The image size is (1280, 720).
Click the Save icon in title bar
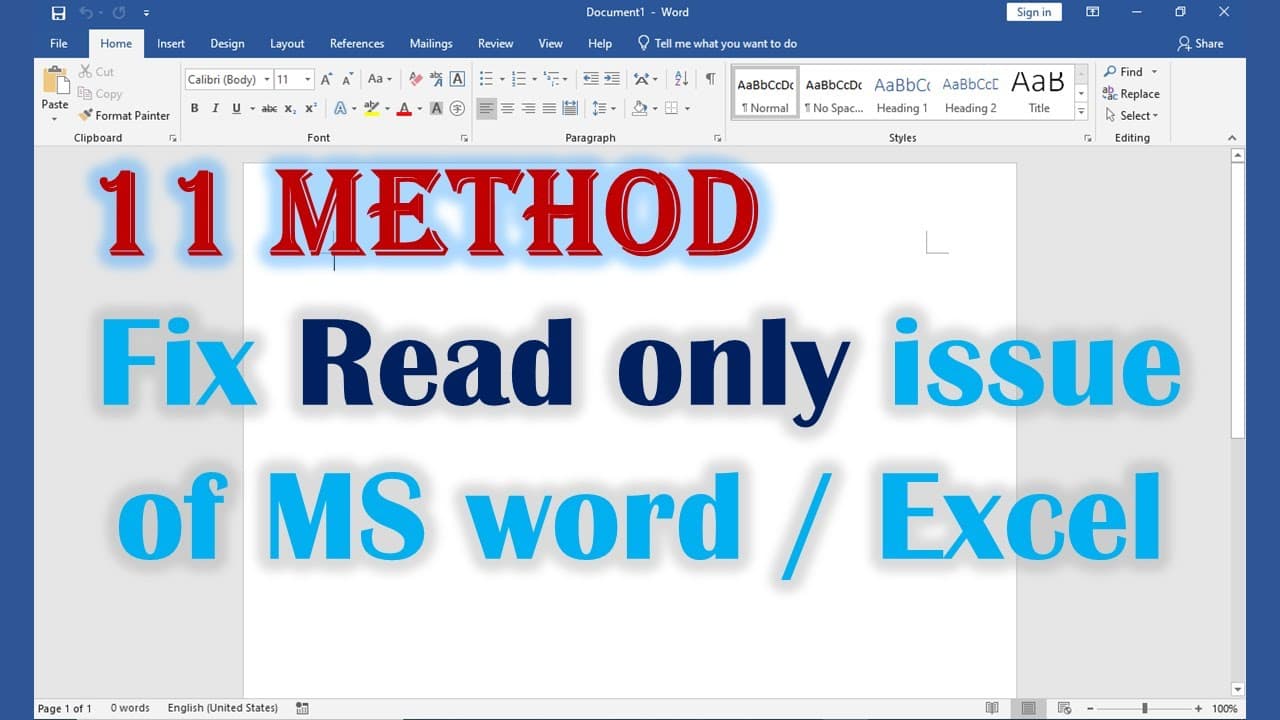pyautogui.click(x=57, y=13)
